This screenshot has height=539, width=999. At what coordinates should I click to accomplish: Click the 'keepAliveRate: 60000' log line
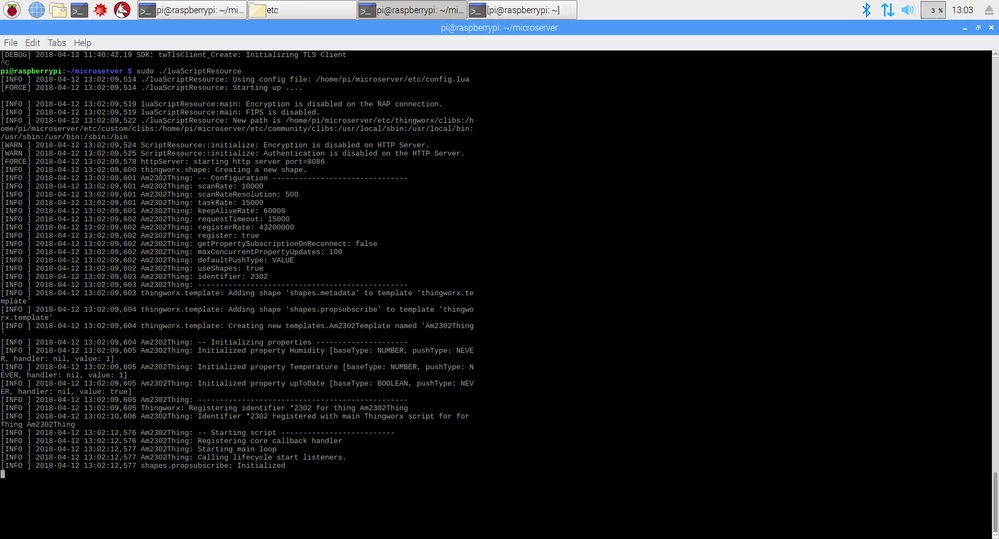143,211
